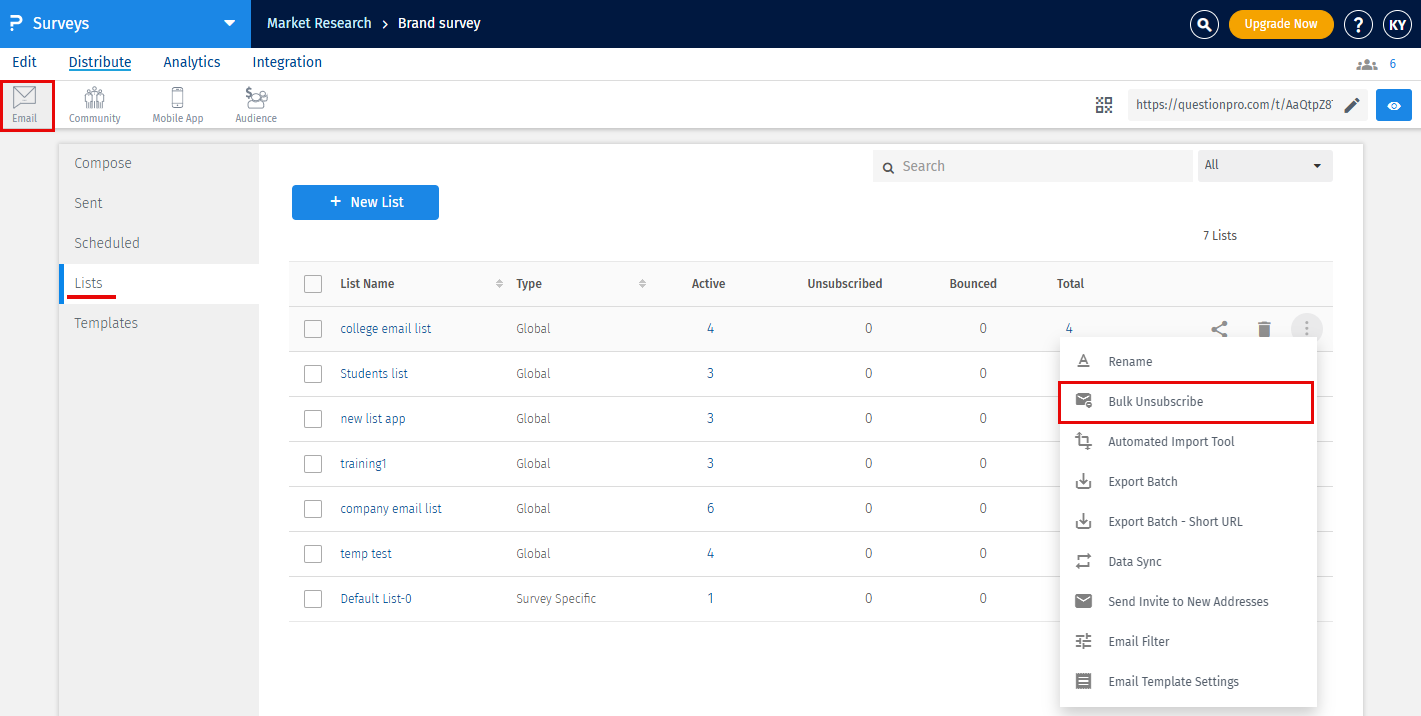Delete the college email list
Screen dimensions: 1421x716
point(1264,328)
